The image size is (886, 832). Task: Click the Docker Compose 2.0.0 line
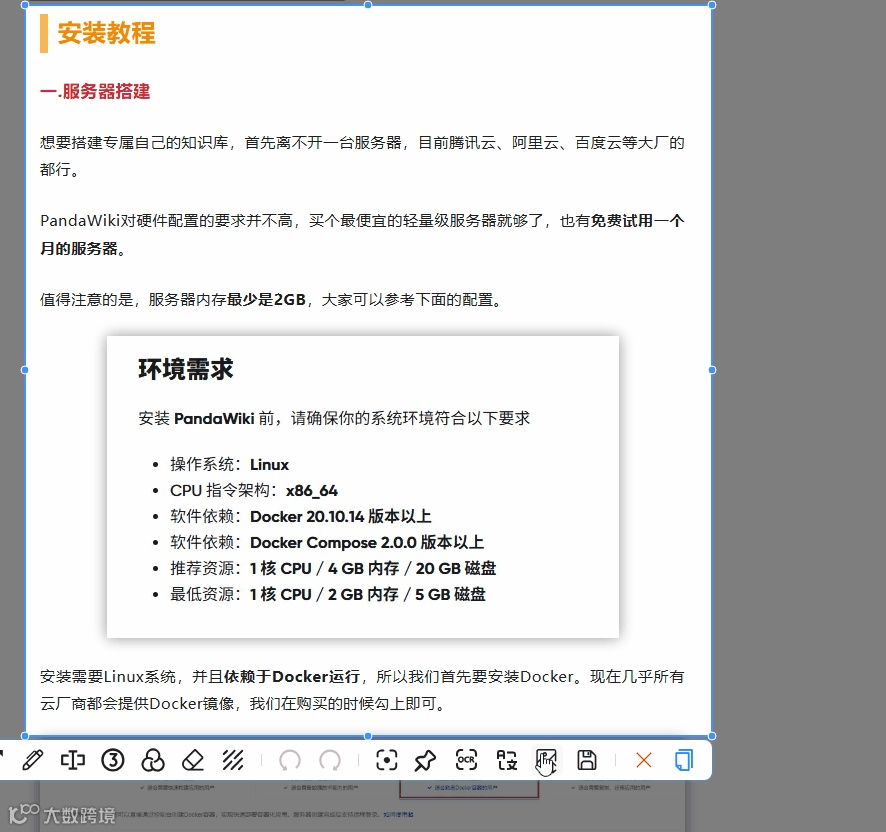point(327,543)
